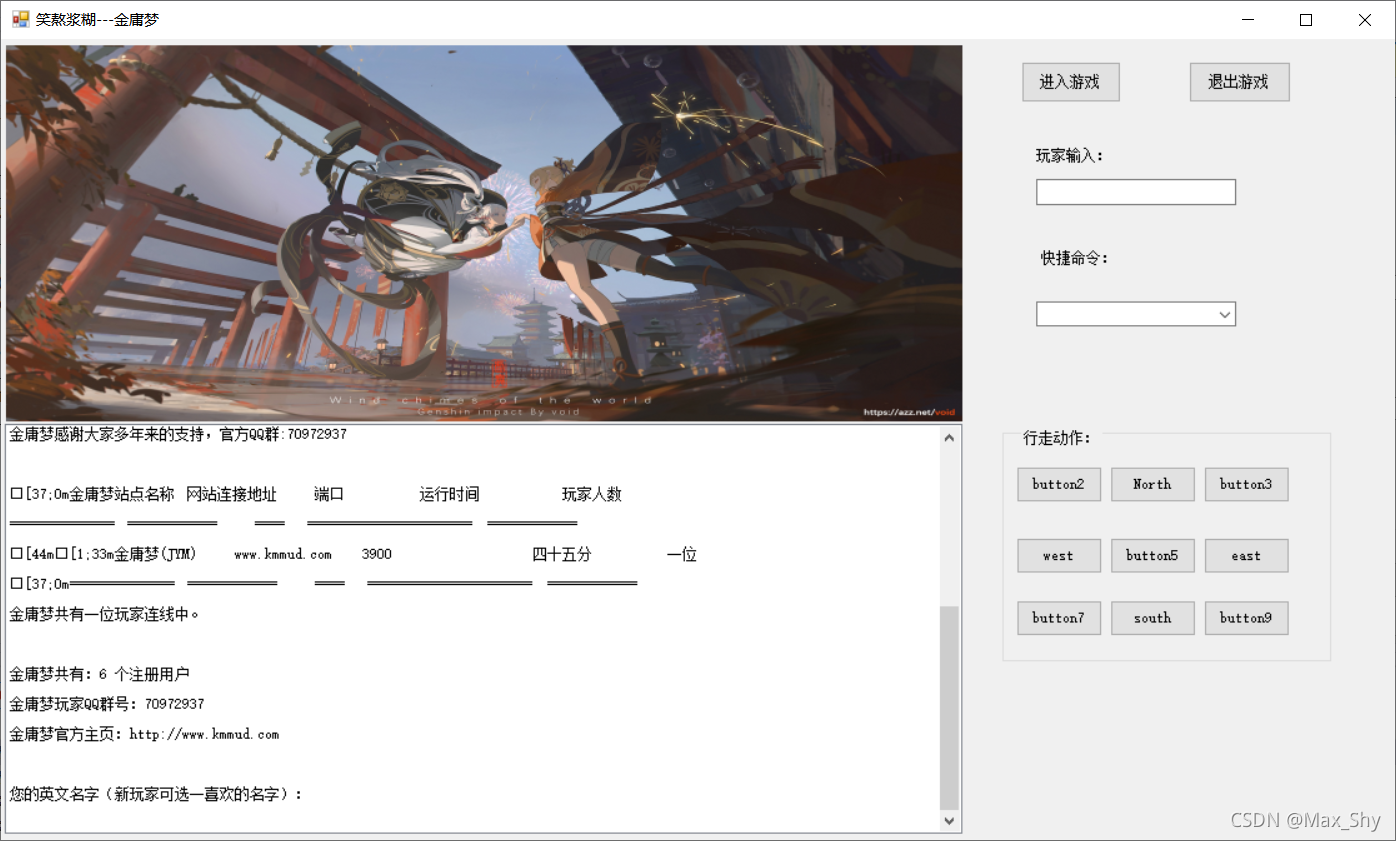This screenshot has width=1396, height=841.
Task: Click the port value 3900
Action: coord(377,555)
